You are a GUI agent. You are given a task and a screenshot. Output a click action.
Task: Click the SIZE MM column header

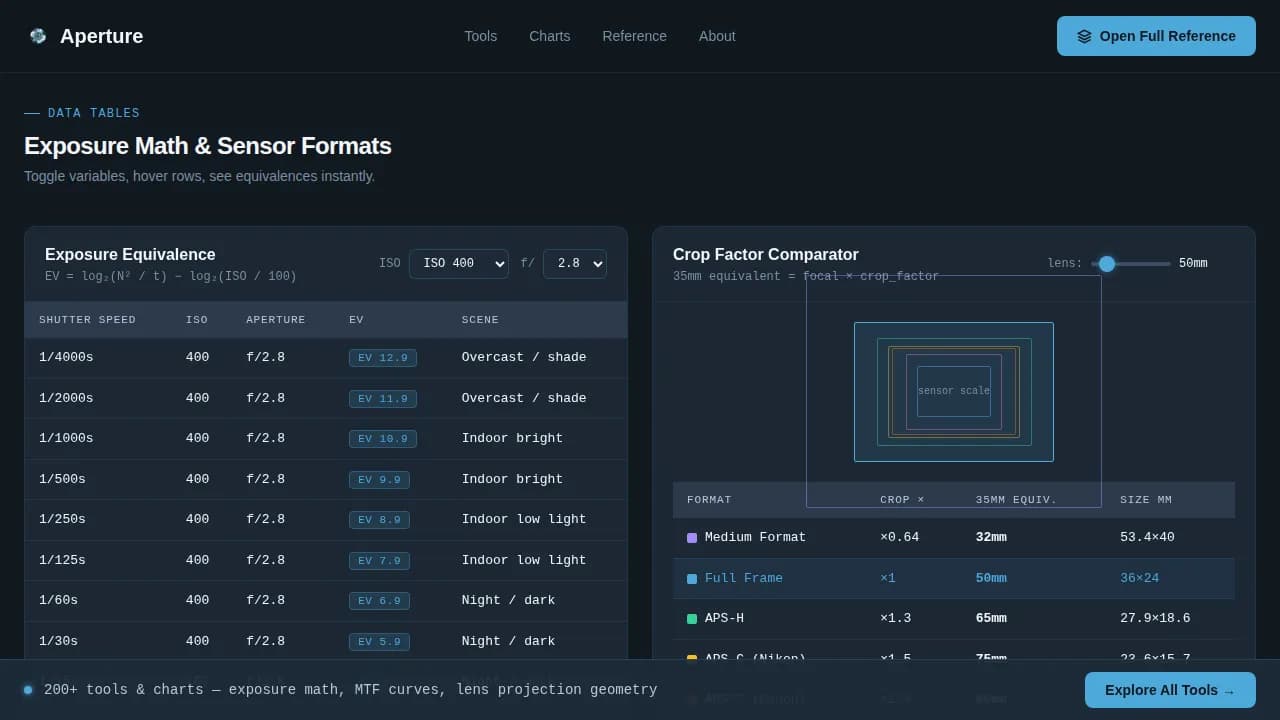(x=1146, y=500)
